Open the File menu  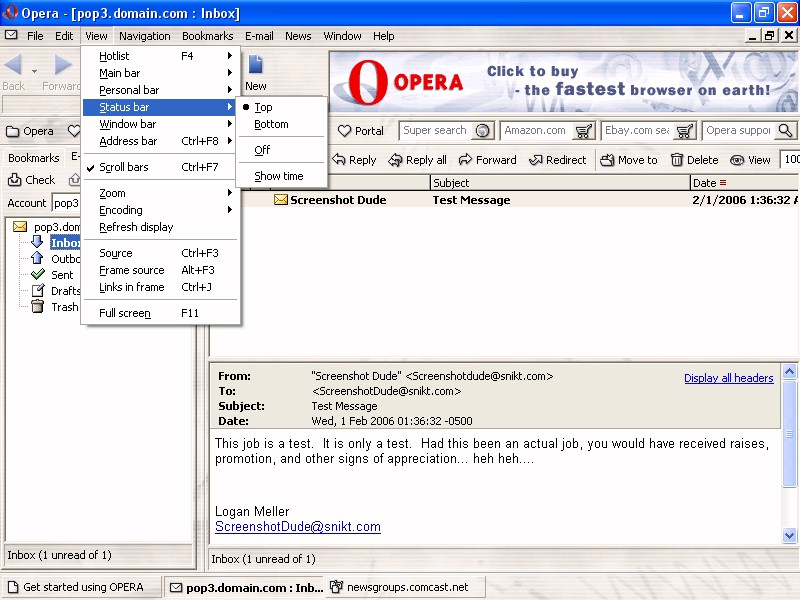35,36
